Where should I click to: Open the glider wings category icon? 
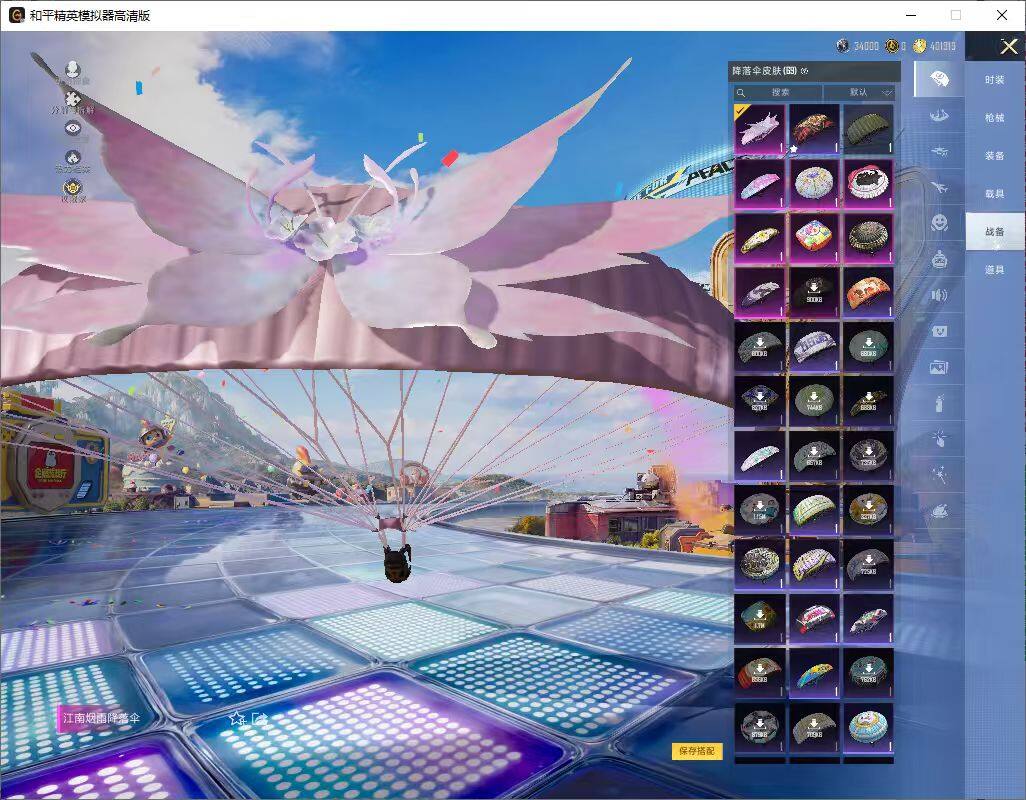click(939, 116)
